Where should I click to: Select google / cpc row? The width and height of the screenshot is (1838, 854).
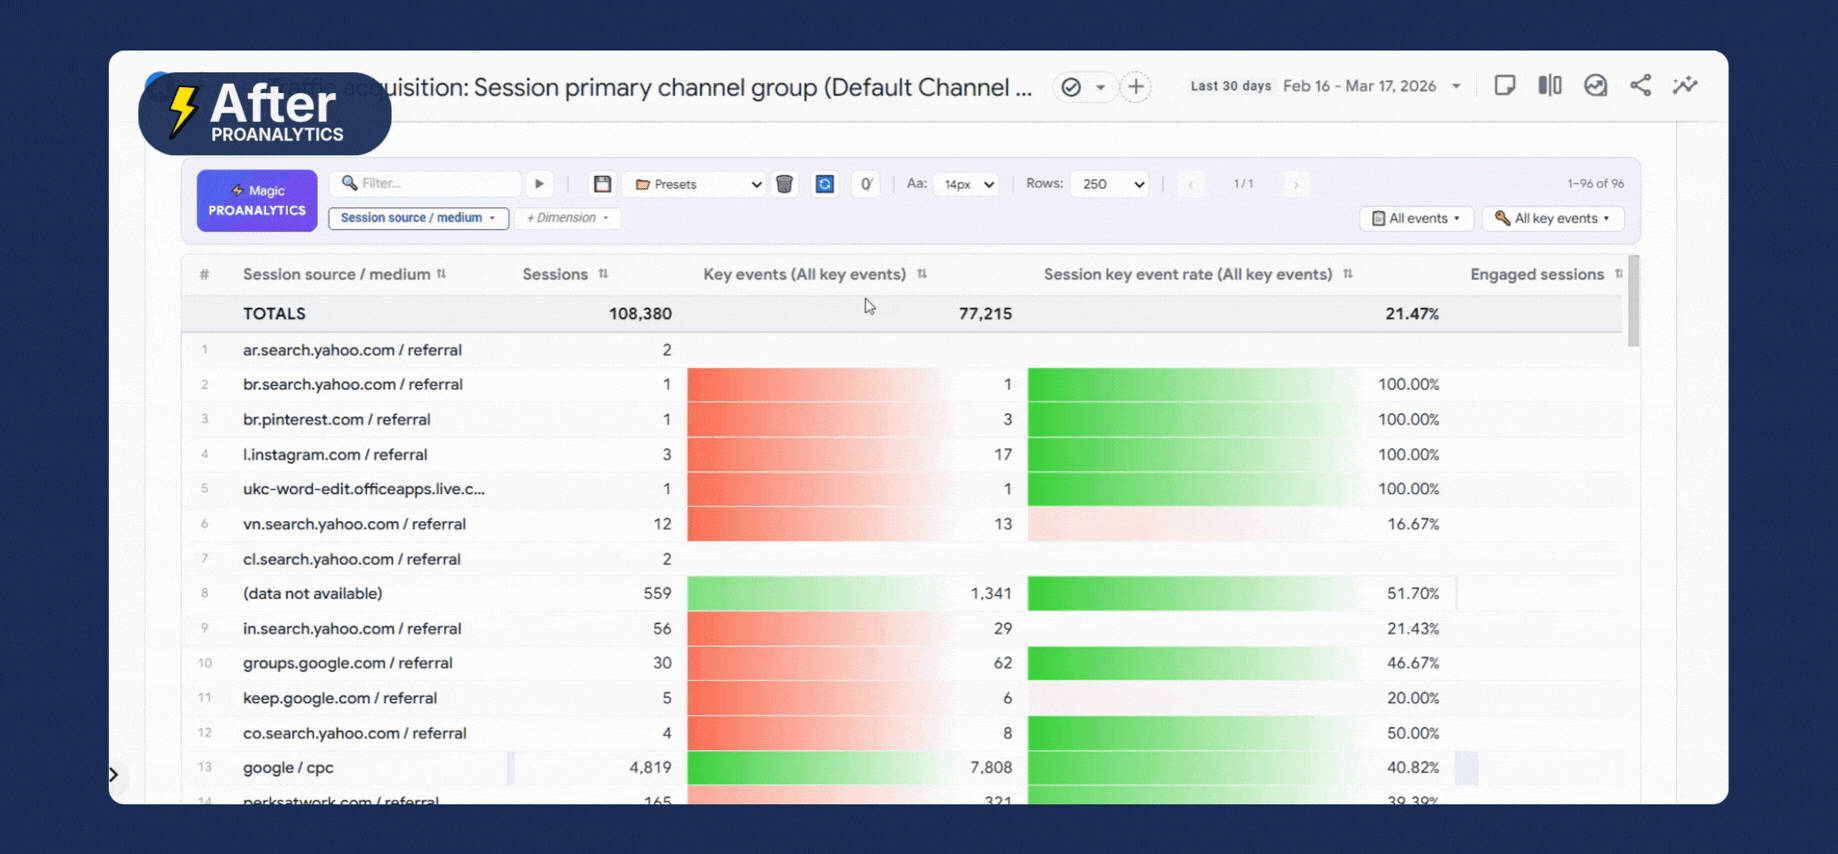pos(902,768)
